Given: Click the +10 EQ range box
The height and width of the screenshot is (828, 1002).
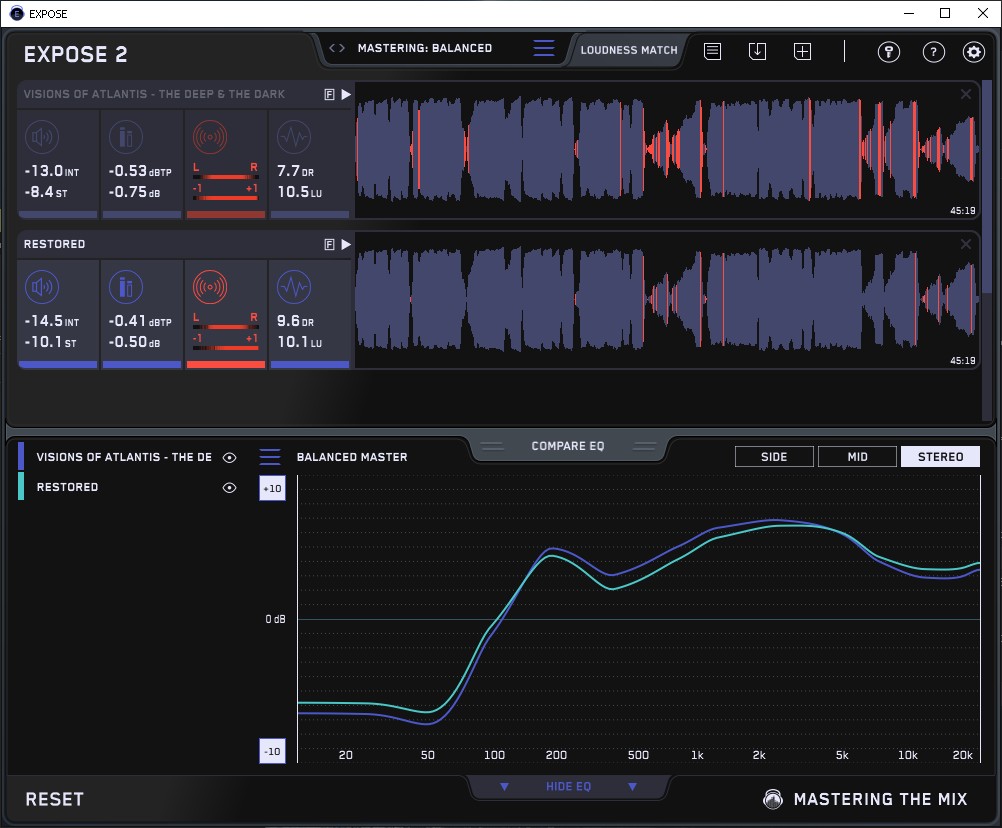Looking at the screenshot, I should coord(272,489).
